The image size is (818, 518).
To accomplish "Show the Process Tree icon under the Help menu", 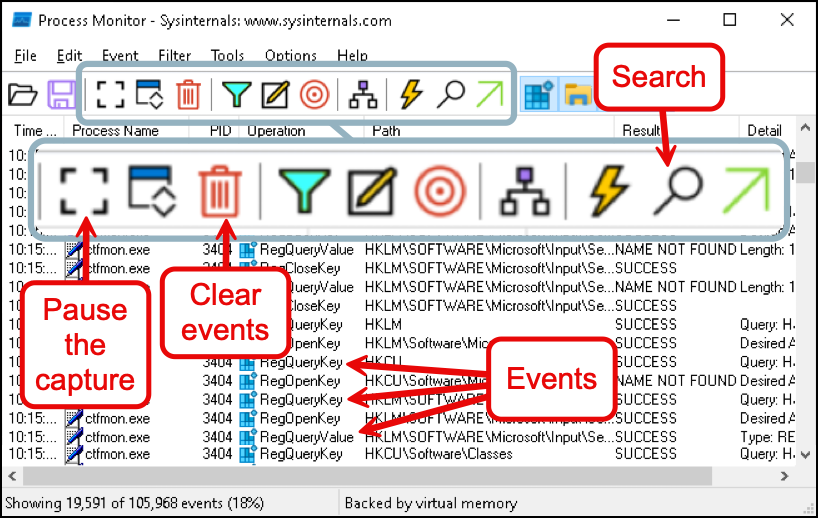I will tap(363, 95).
